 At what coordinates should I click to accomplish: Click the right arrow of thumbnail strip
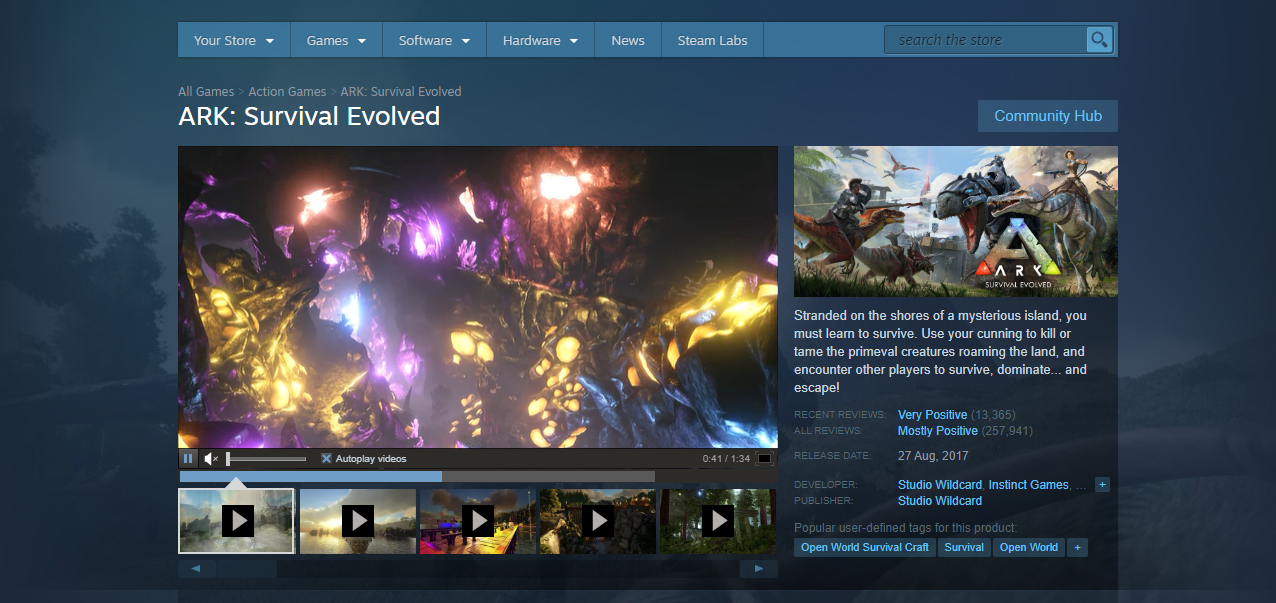[759, 569]
